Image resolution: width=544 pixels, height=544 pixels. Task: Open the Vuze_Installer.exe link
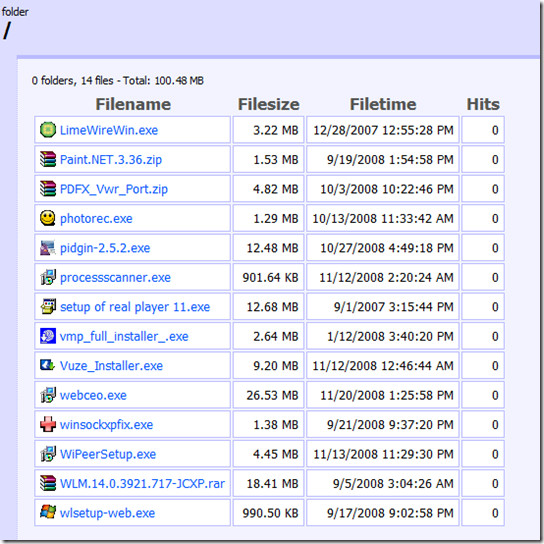click(111, 366)
